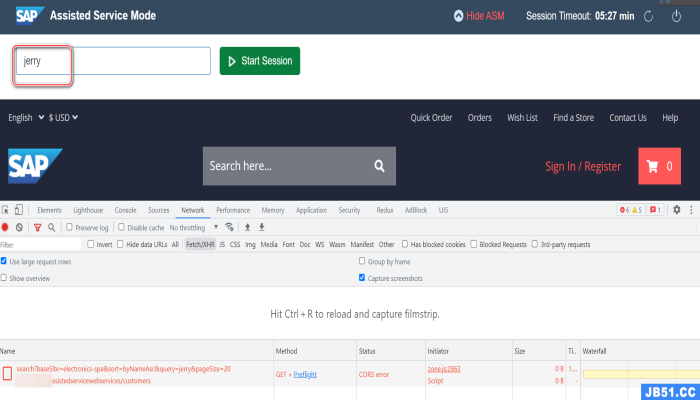Stop recording network log red button
Screen dimensions: 700x400
tap(5, 227)
